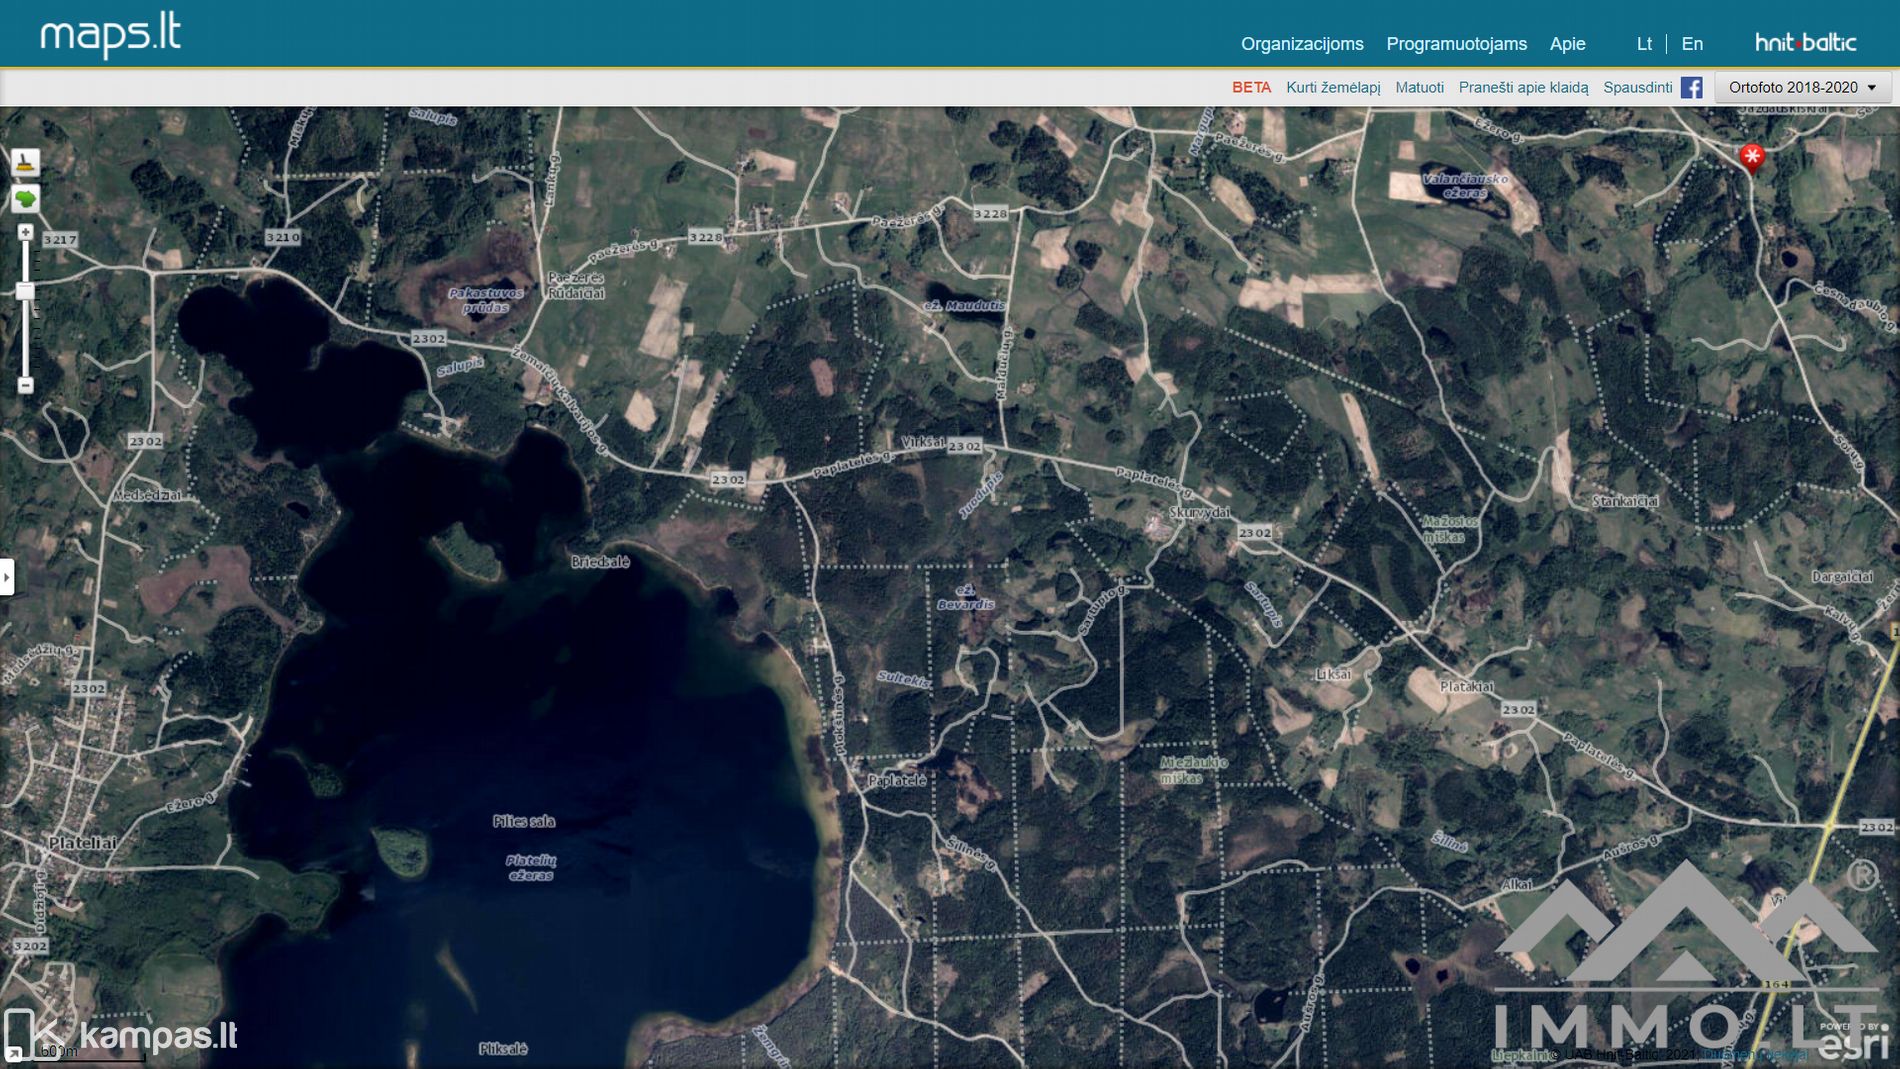The width and height of the screenshot is (1900, 1069).
Task: Switch language to En
Action: [1692, 44]
